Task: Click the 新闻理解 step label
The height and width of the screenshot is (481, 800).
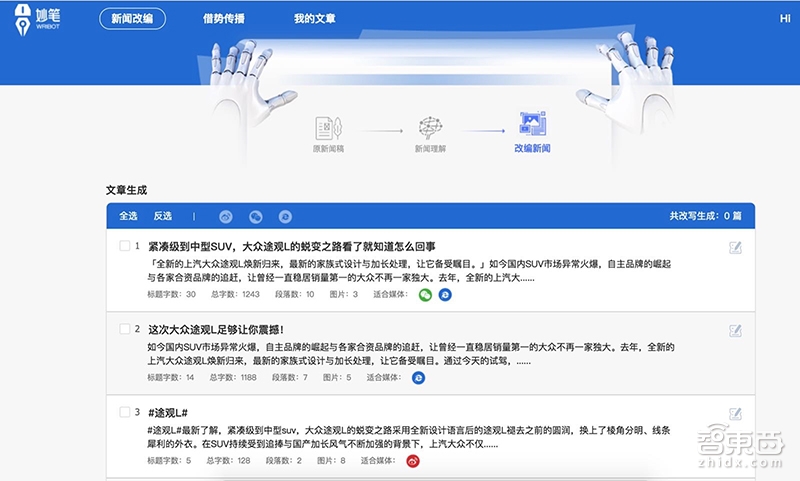Action: (x=430, y=149)
